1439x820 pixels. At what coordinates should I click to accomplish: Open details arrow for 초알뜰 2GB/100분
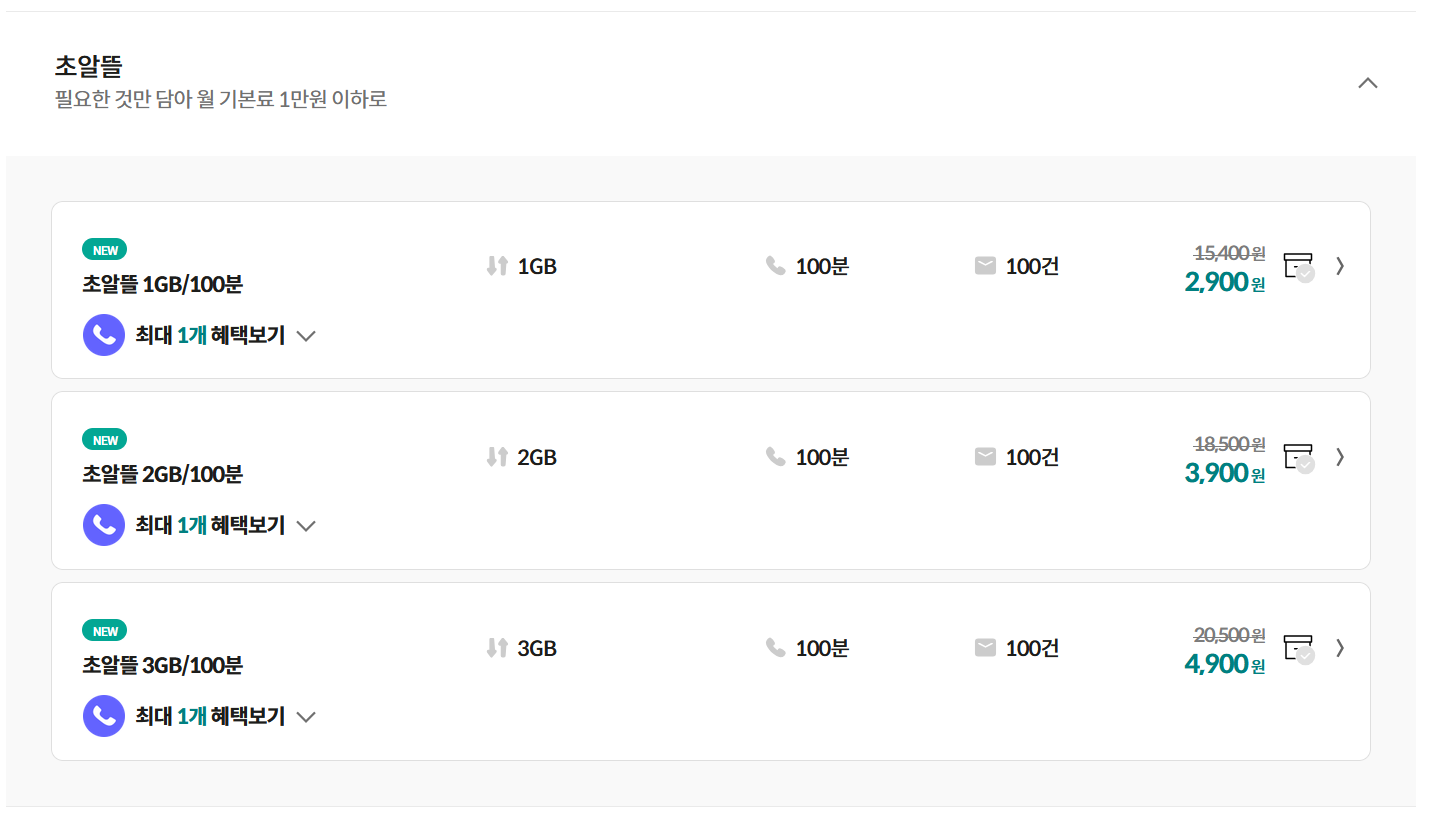tap(1340, 457)
